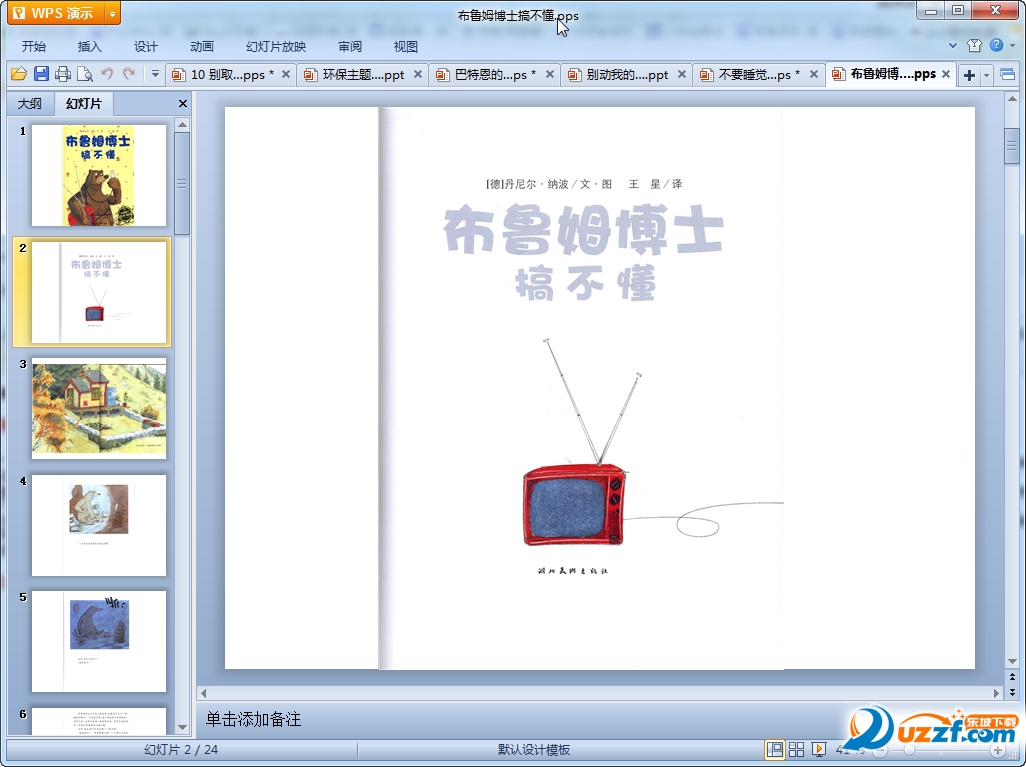Click the thumbnail pane scrollbar handle
The width and height of the screenshot is (1026, 767).
183,184
